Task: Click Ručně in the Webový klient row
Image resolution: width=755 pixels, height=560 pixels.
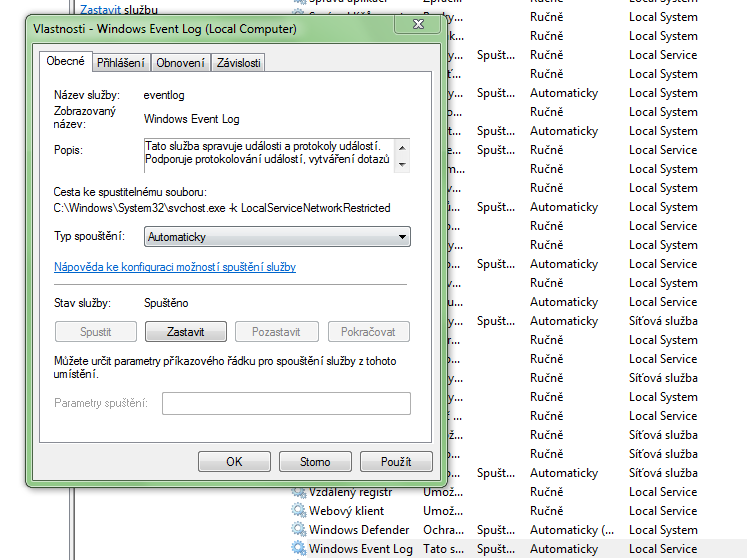Action: 547,510
